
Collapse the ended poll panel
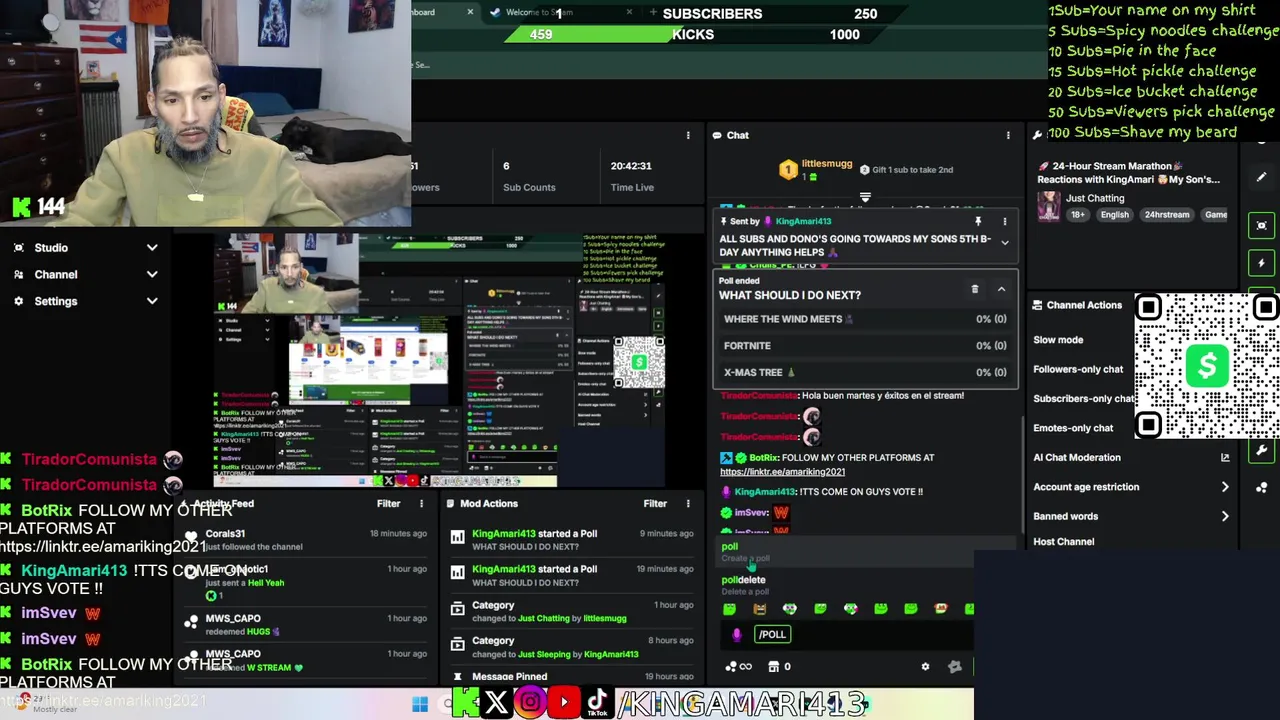(1001, 289)
